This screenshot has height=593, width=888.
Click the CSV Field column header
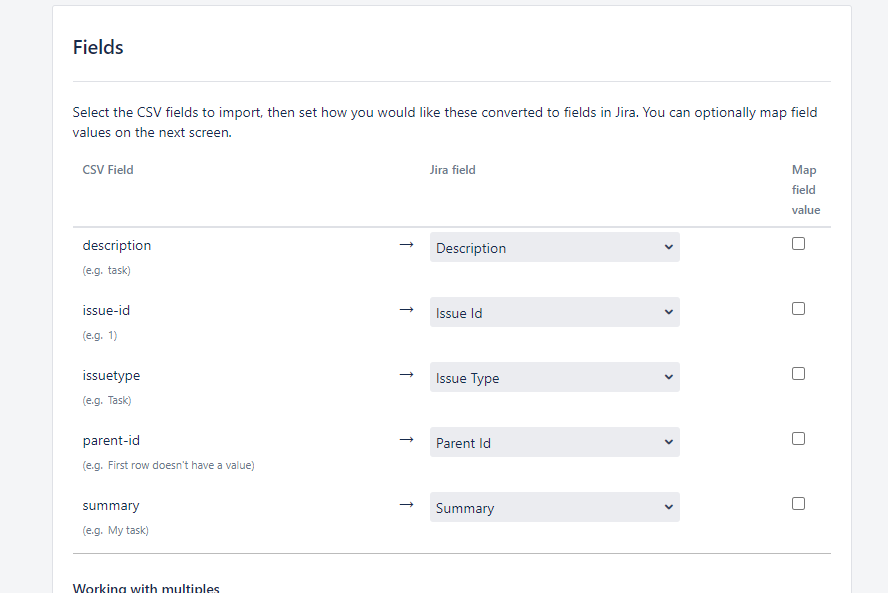[x=108, y=170]
